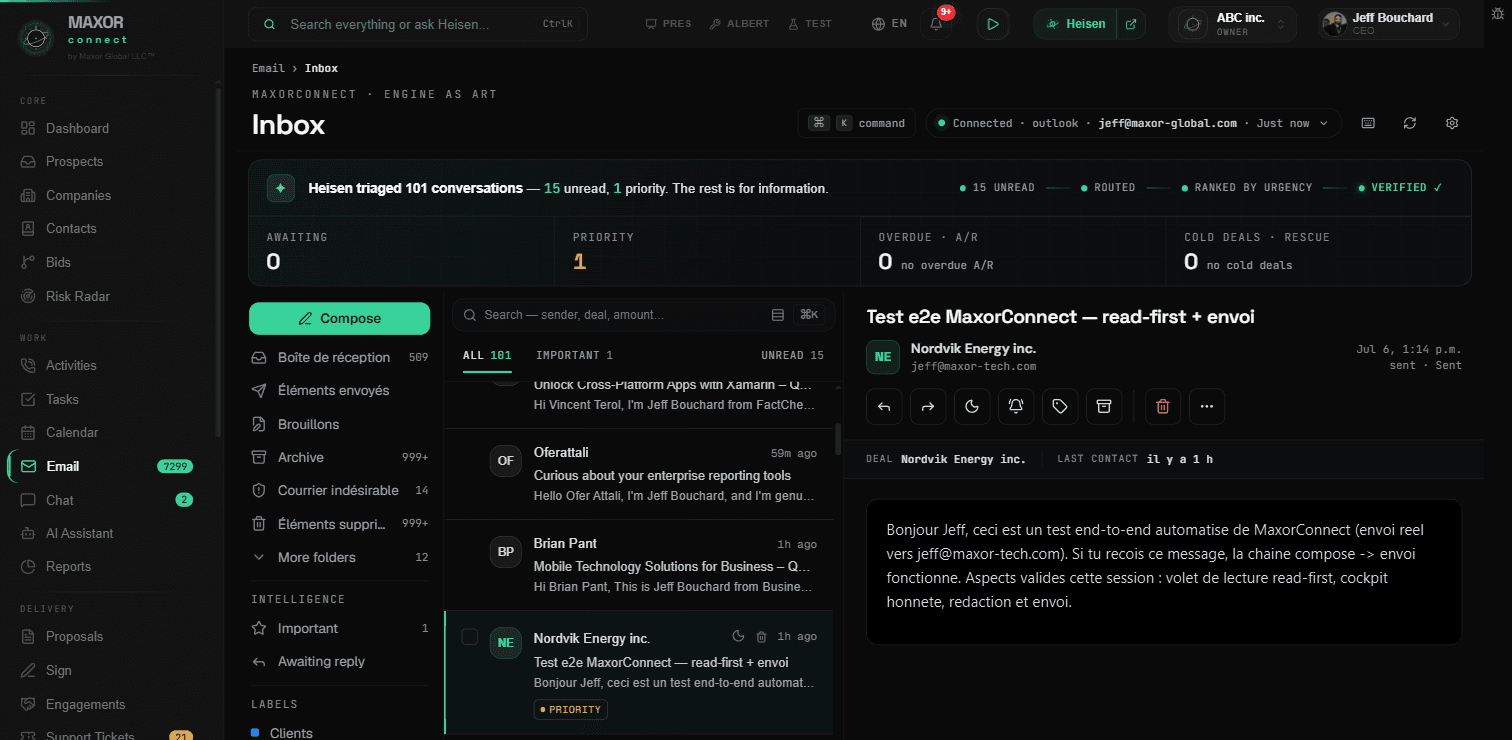Open Éléments supprimés folder

(339, 523)
